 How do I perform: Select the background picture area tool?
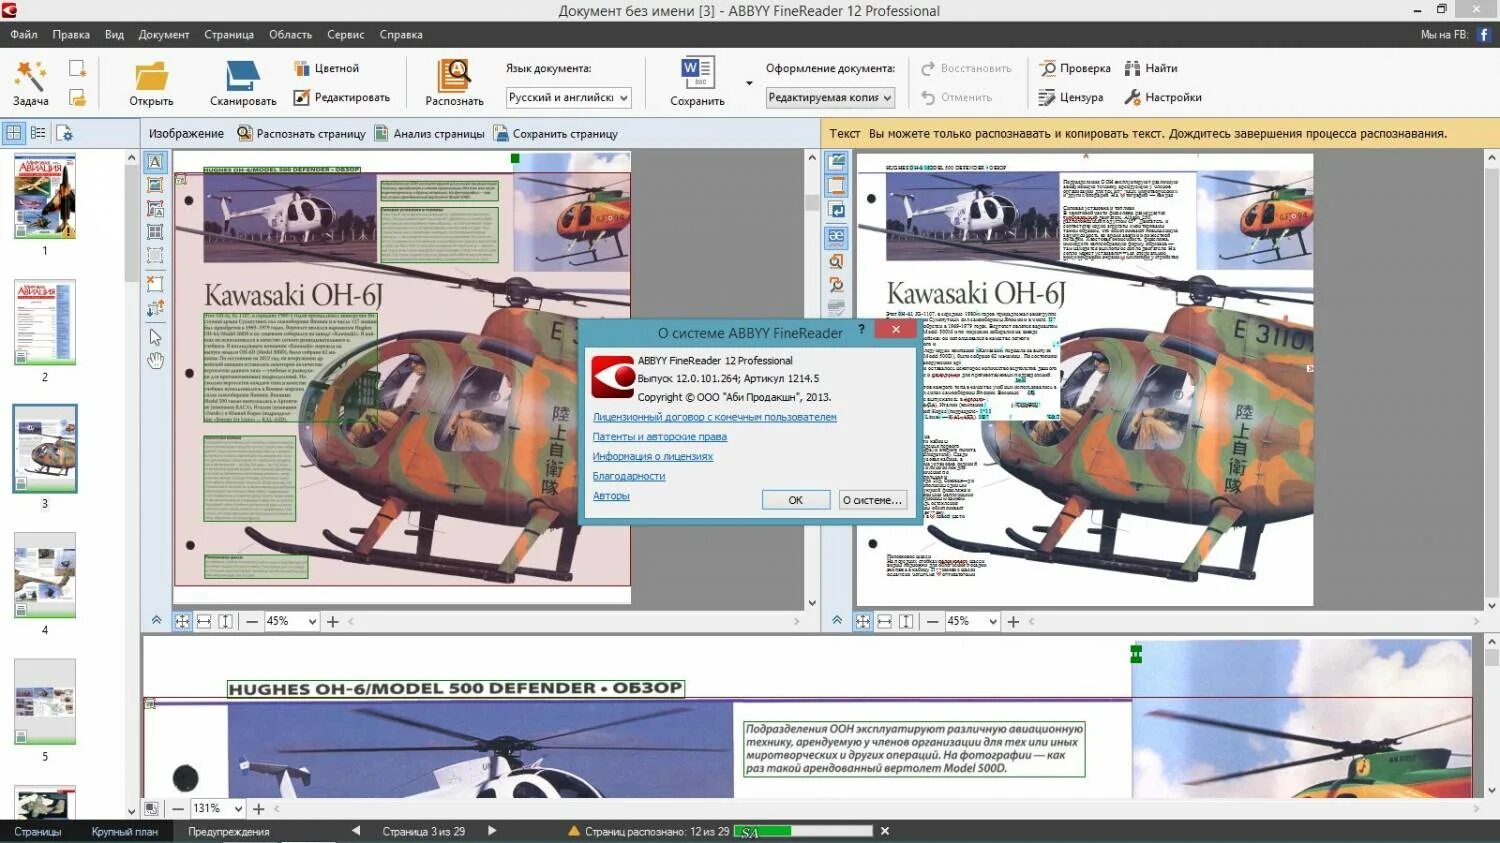pos(155,209)
